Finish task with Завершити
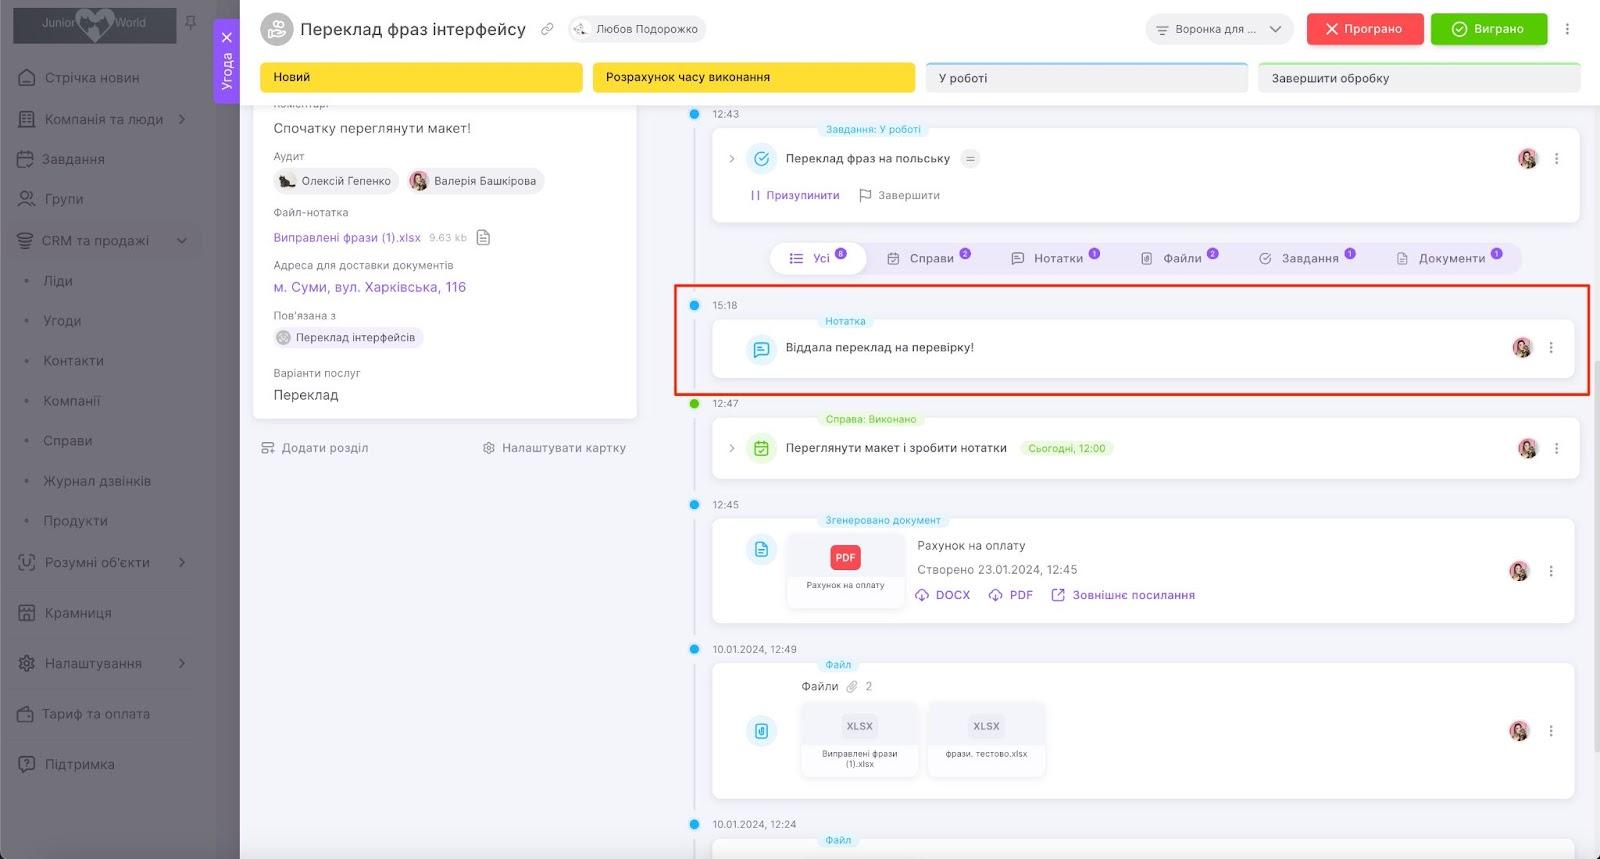The image size is (1600, 859). click(899, 196)
